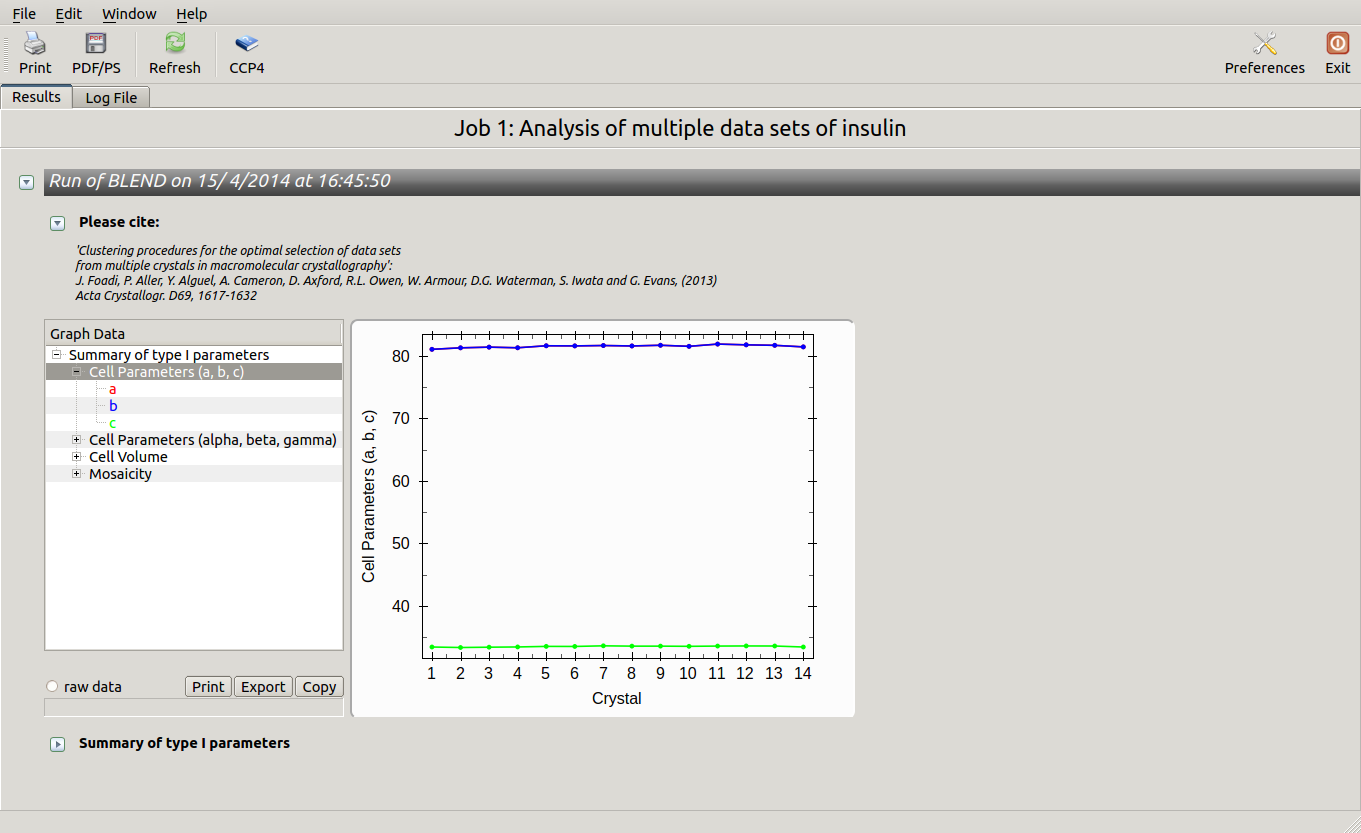Open Preferences with the tools icon
This screenshot has width=1361, height=833.
click(x=1264, y=44)
